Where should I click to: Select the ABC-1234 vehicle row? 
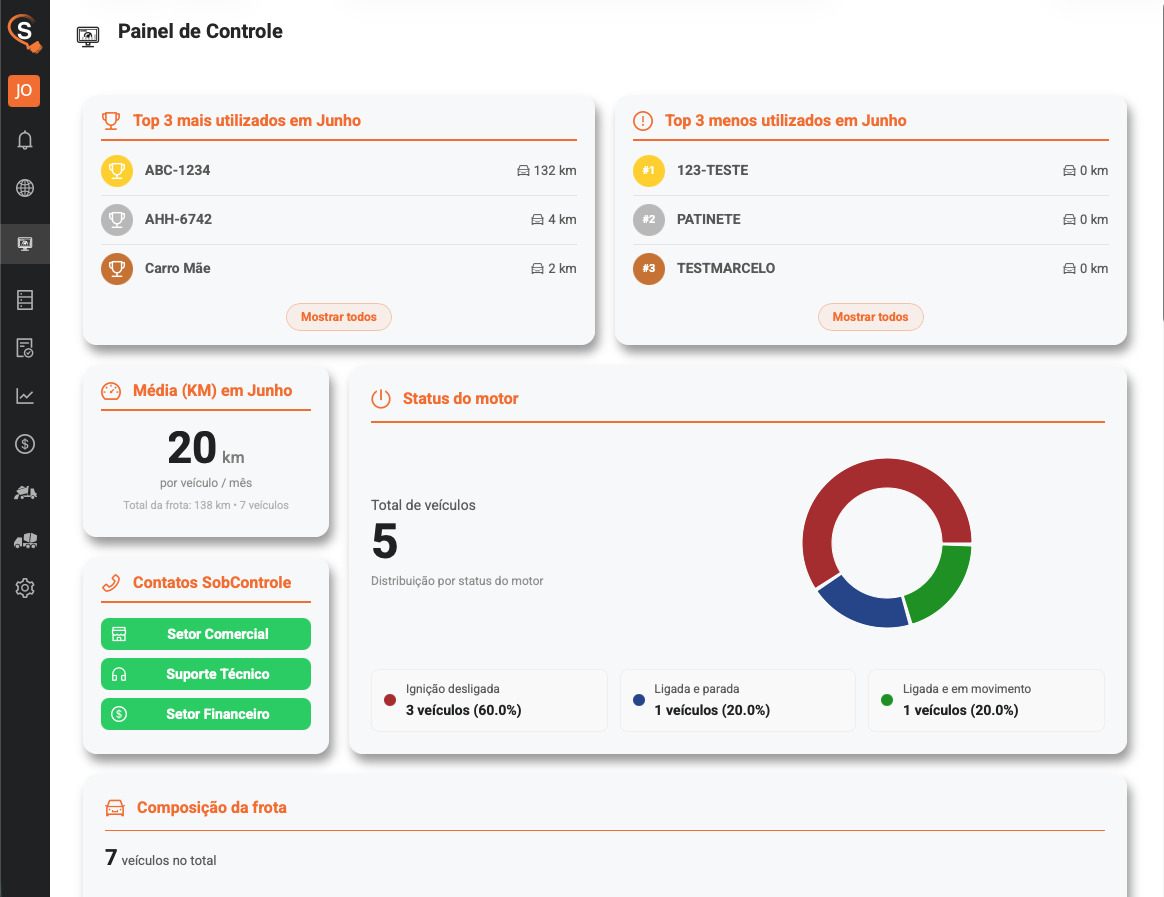pos(339,171)
